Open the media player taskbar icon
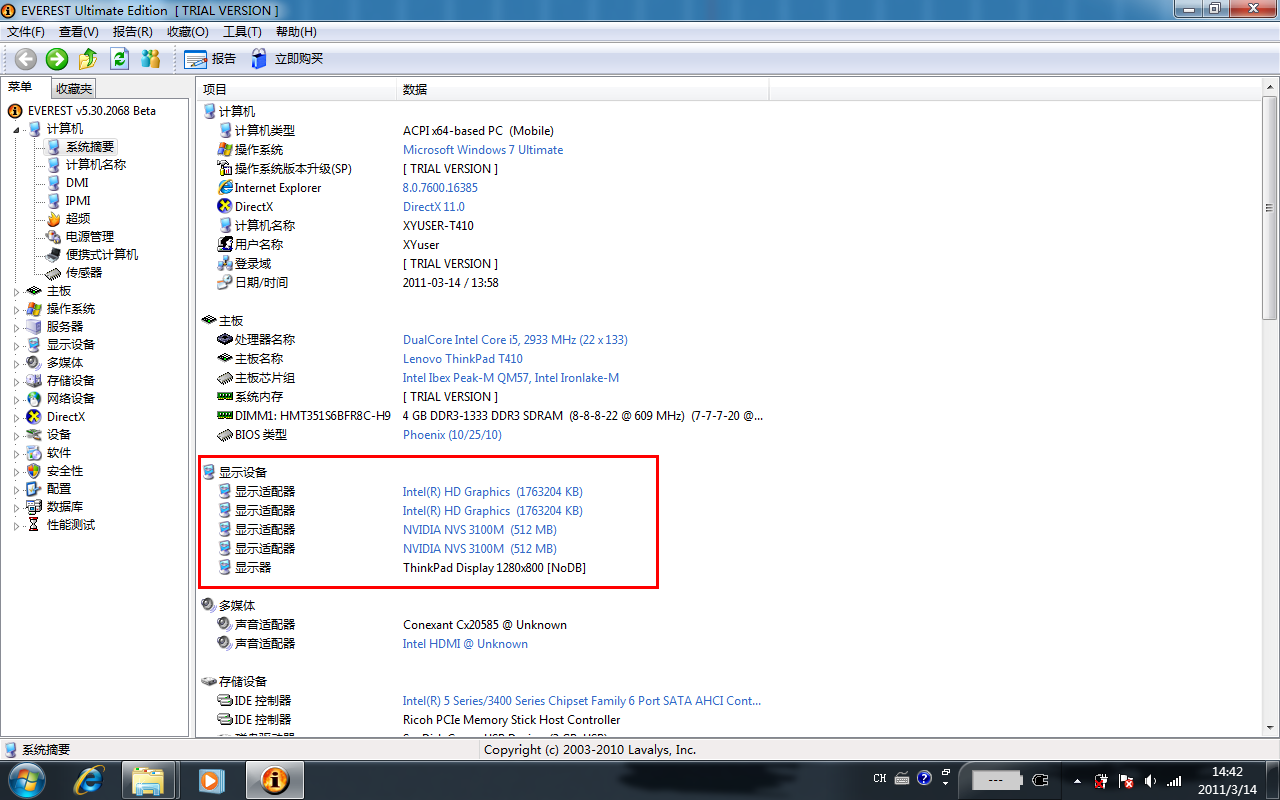Image resolution: width=1280 pixels, height=800 pixels. click(211, 780)
